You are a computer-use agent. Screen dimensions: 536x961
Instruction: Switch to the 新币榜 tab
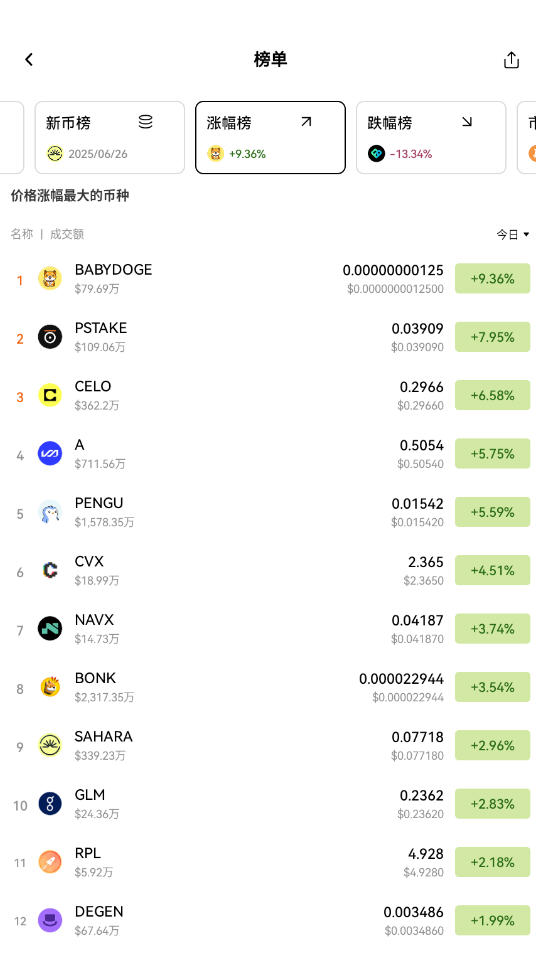point(110,137)
